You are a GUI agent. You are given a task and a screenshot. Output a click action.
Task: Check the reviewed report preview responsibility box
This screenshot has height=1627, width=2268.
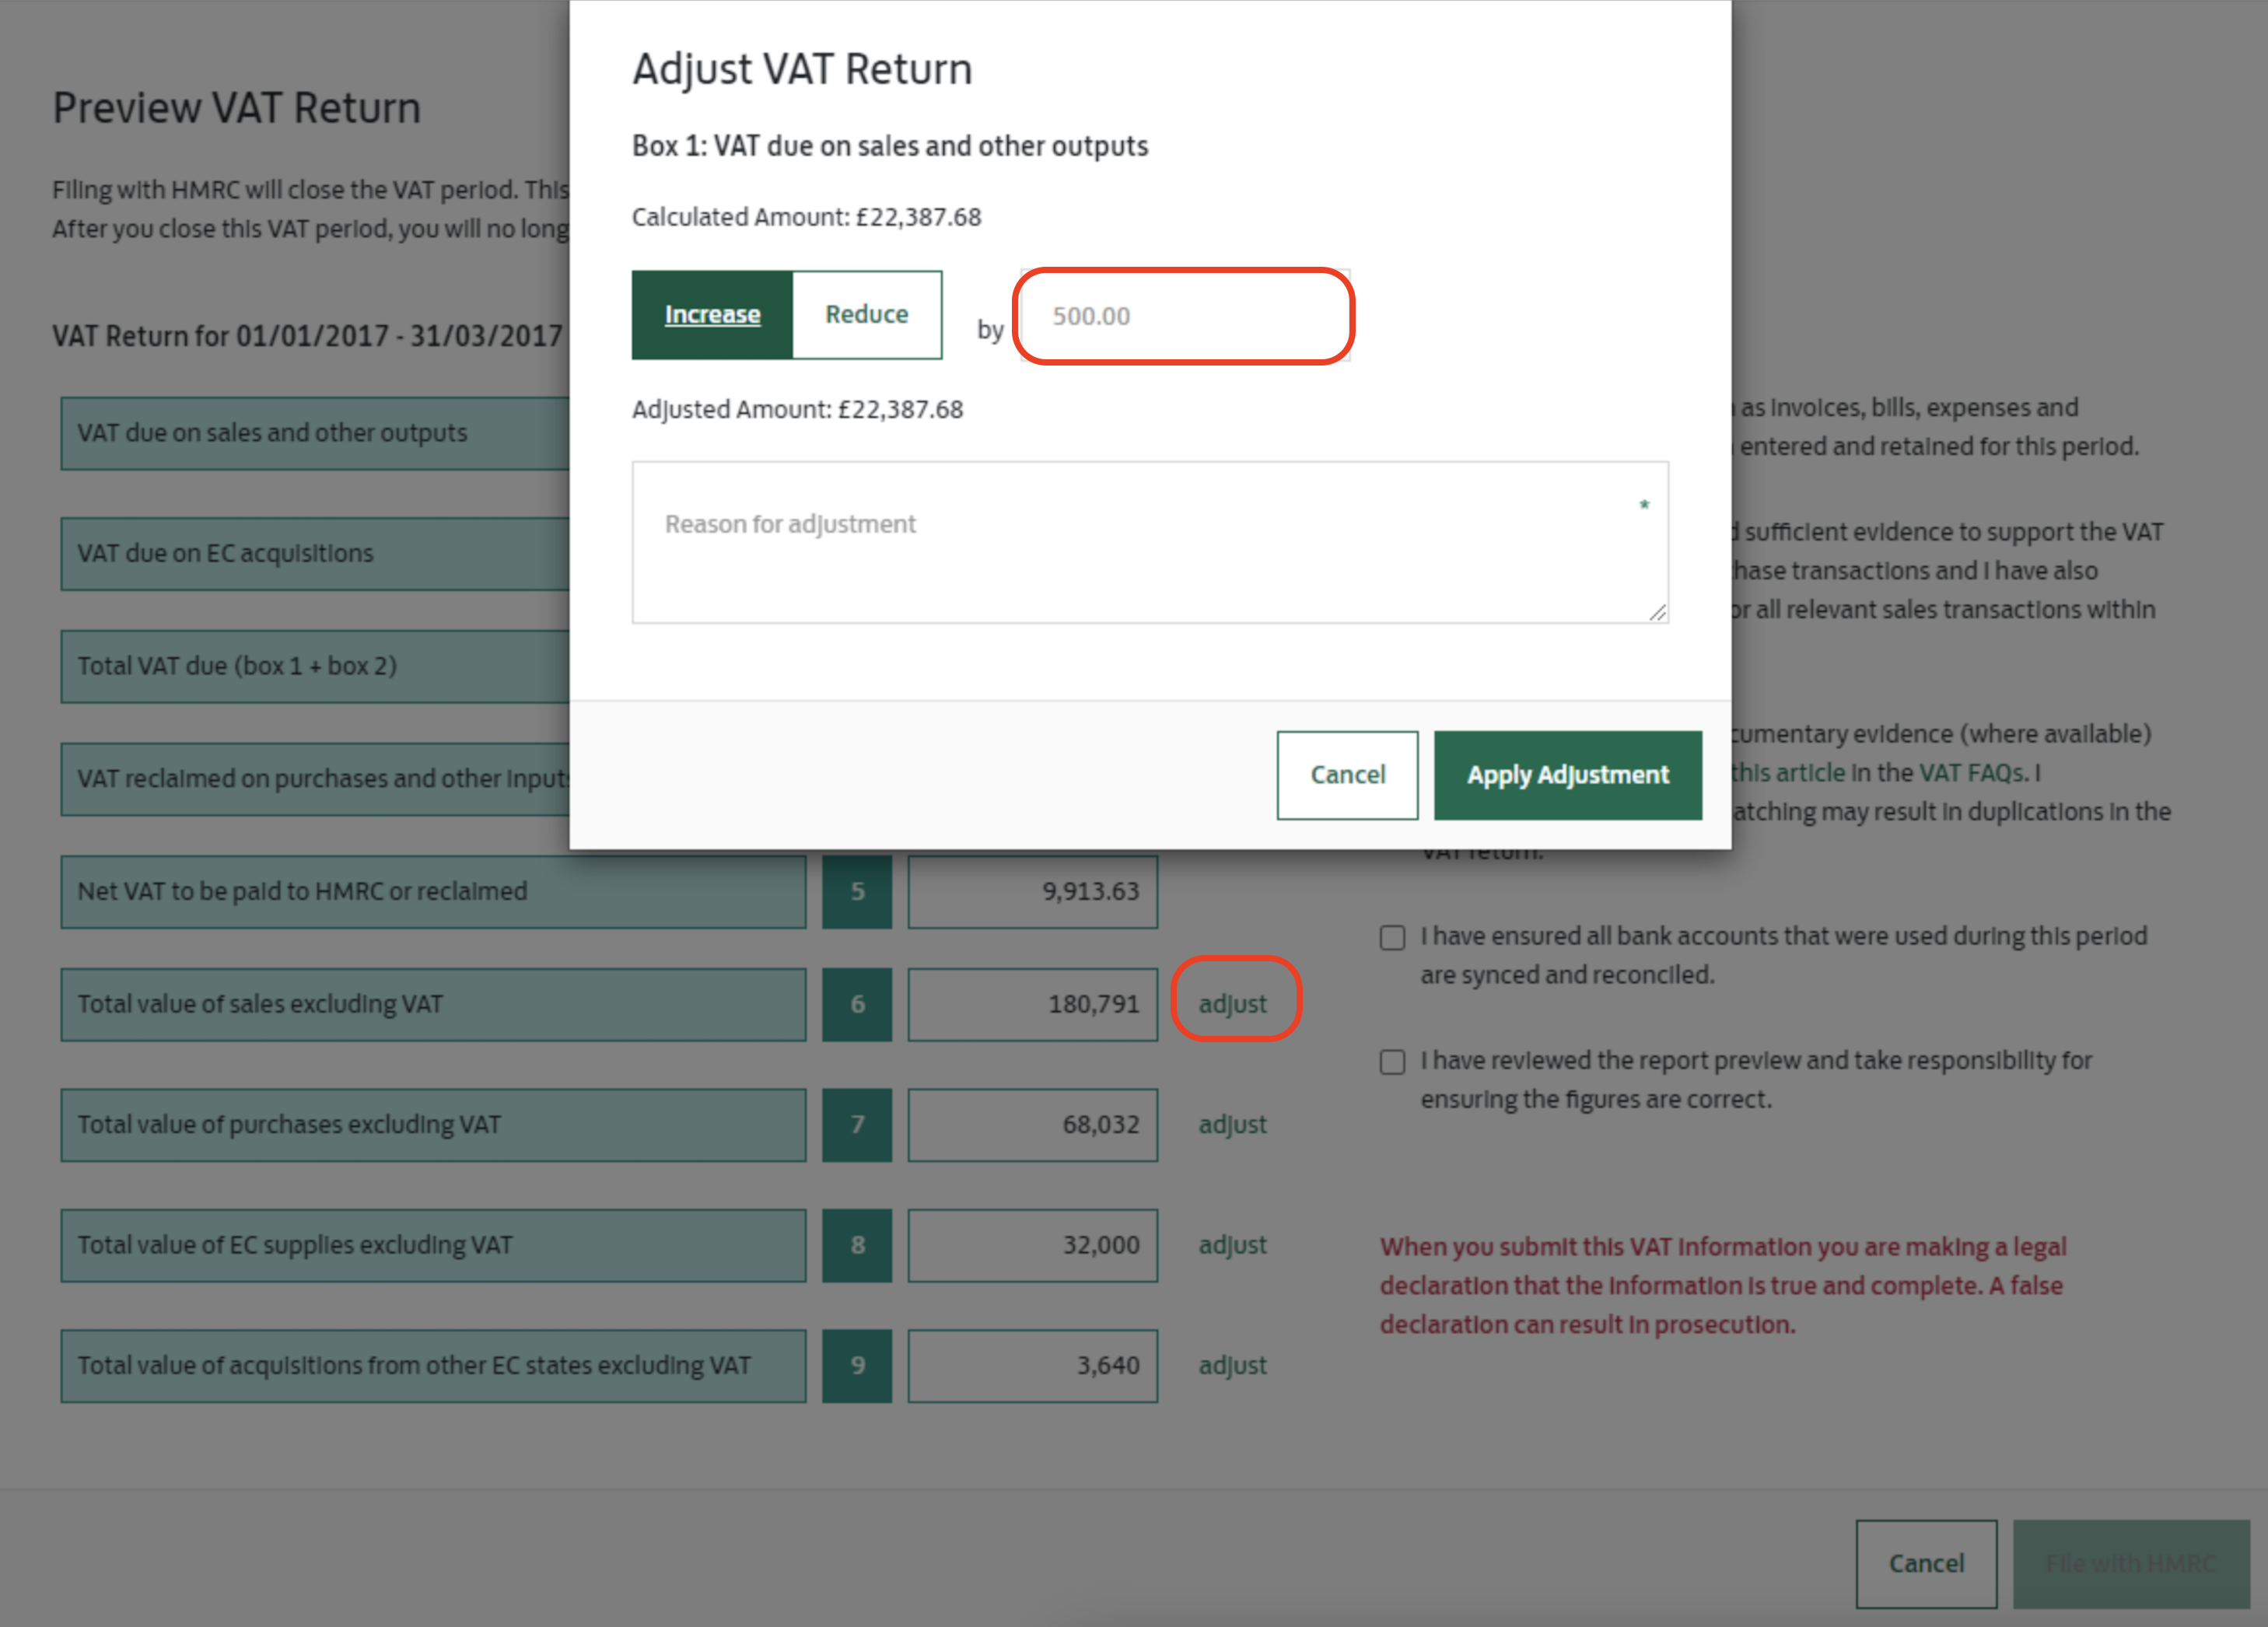1392,1061
